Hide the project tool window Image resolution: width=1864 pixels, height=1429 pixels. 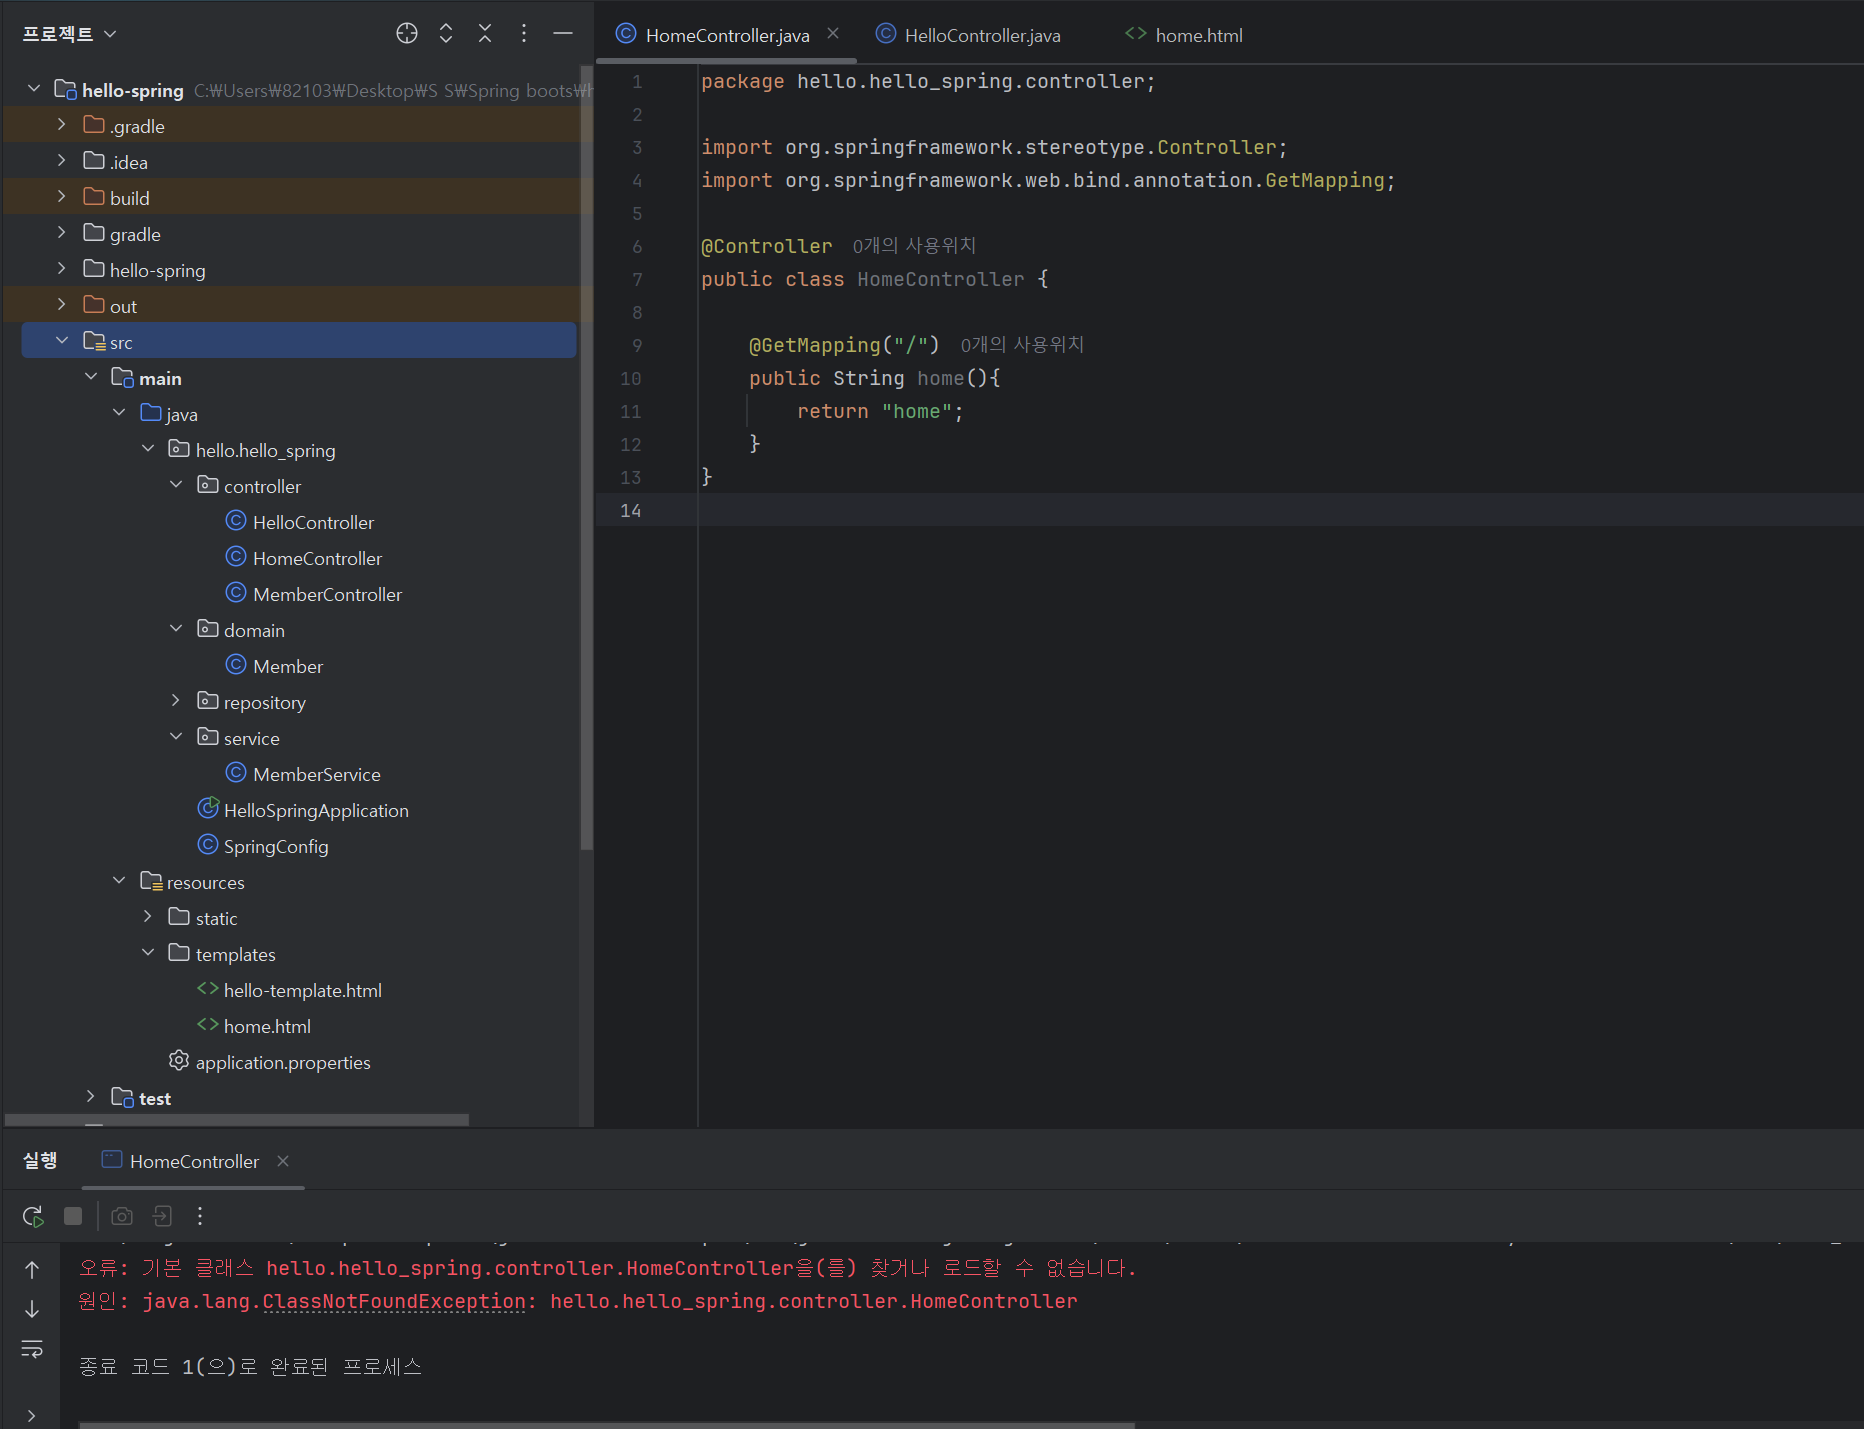(x=563, y=33)
